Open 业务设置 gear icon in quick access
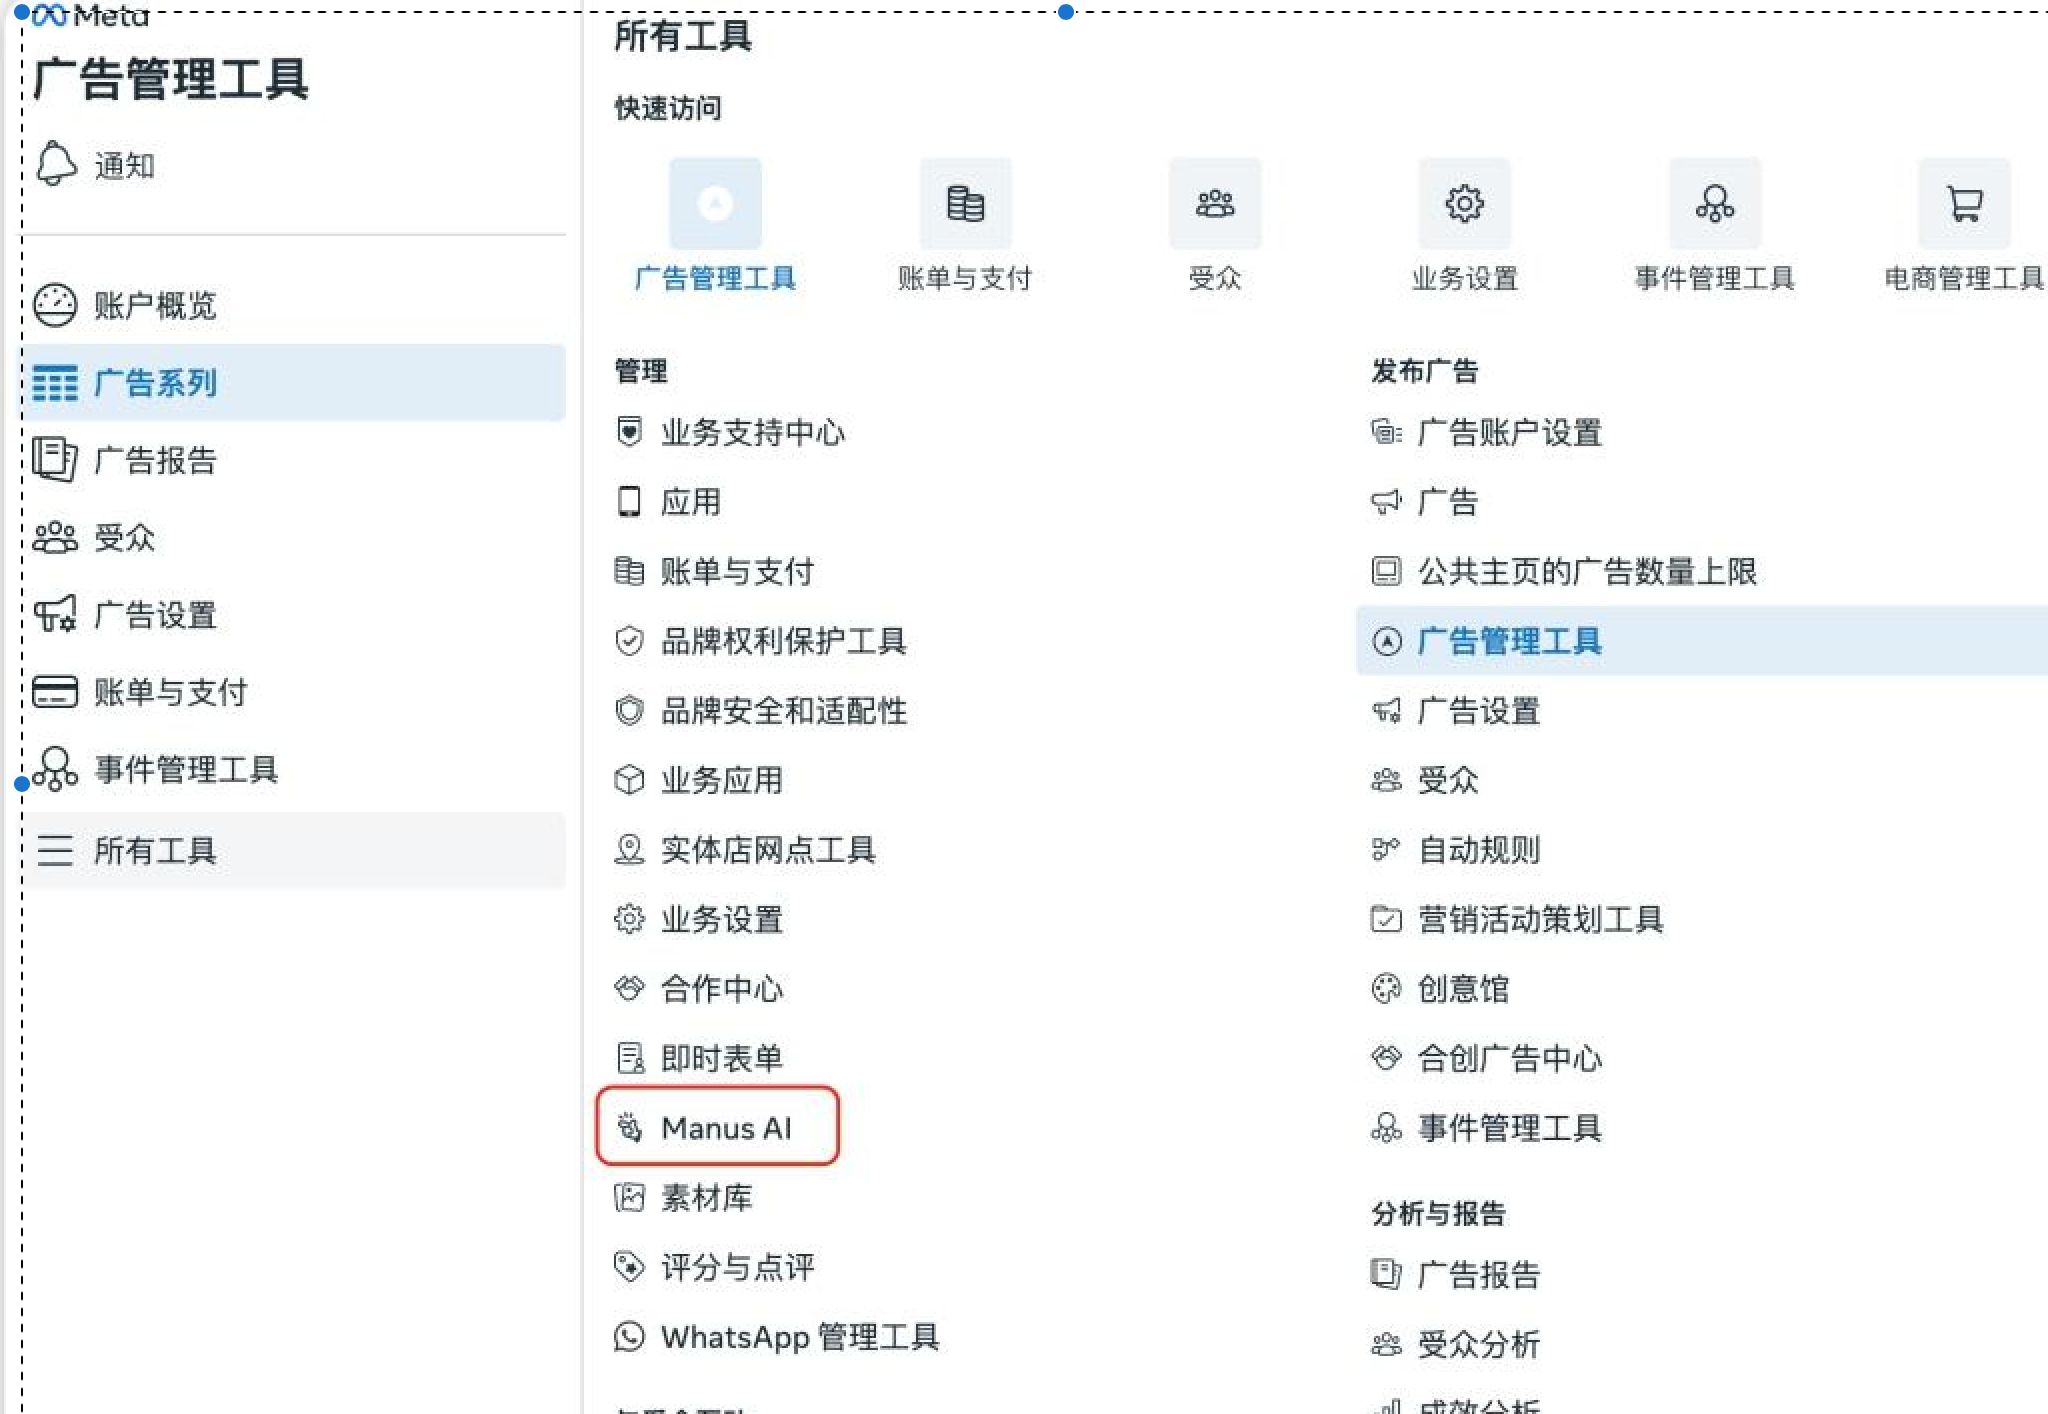This screenshot has height=1414, width=2048. tap(1464, 204)
